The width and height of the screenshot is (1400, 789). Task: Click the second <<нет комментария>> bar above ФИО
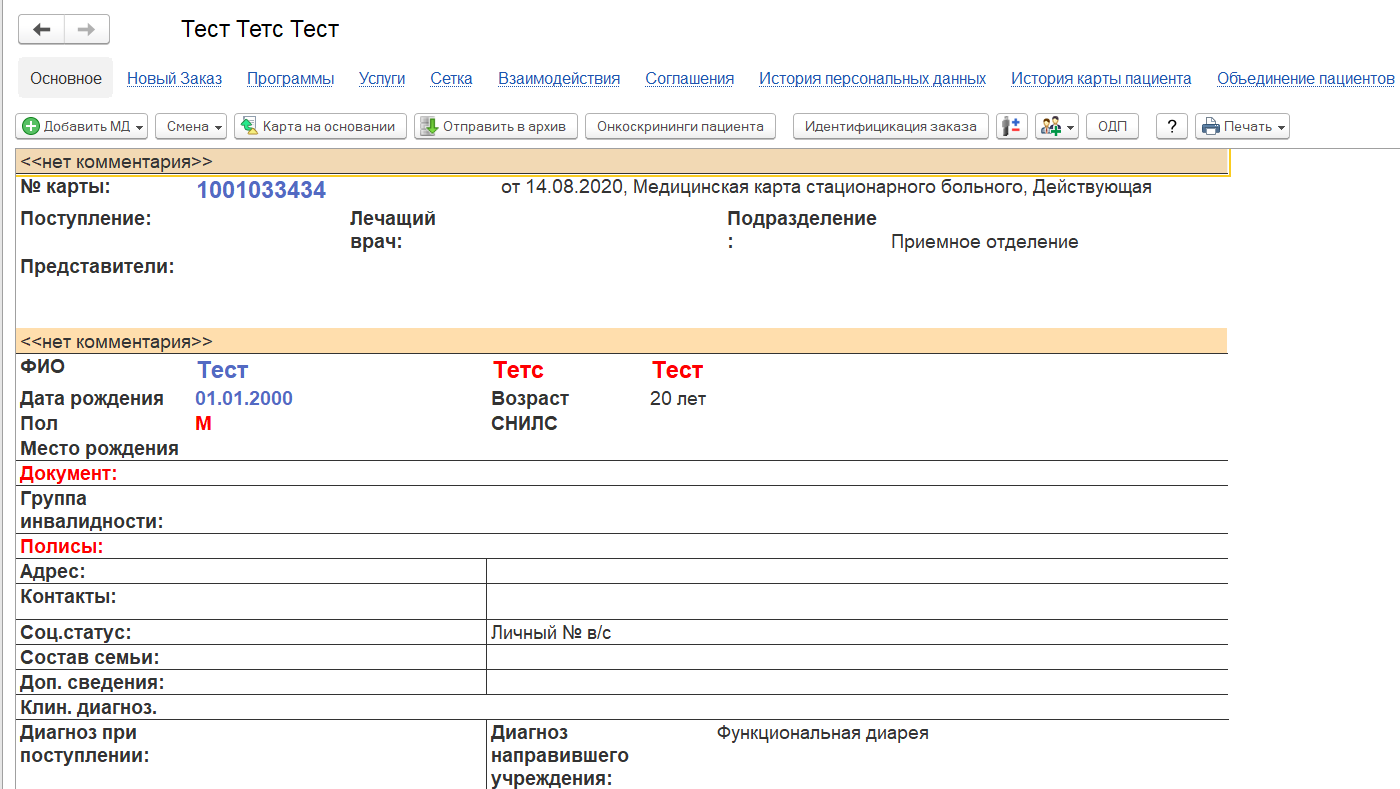[x=622, y=341]
